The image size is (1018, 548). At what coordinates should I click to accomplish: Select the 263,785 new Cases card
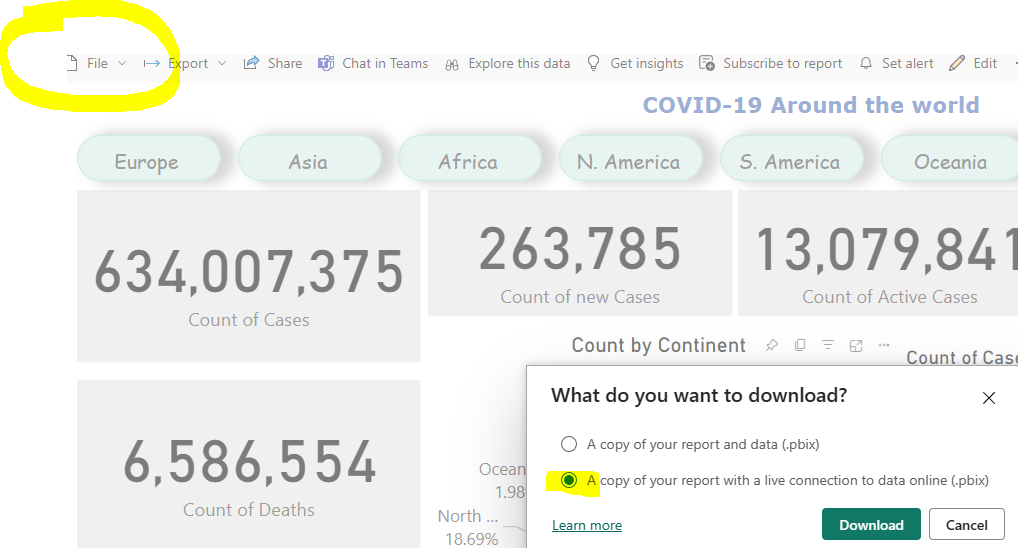coord(580,253)
